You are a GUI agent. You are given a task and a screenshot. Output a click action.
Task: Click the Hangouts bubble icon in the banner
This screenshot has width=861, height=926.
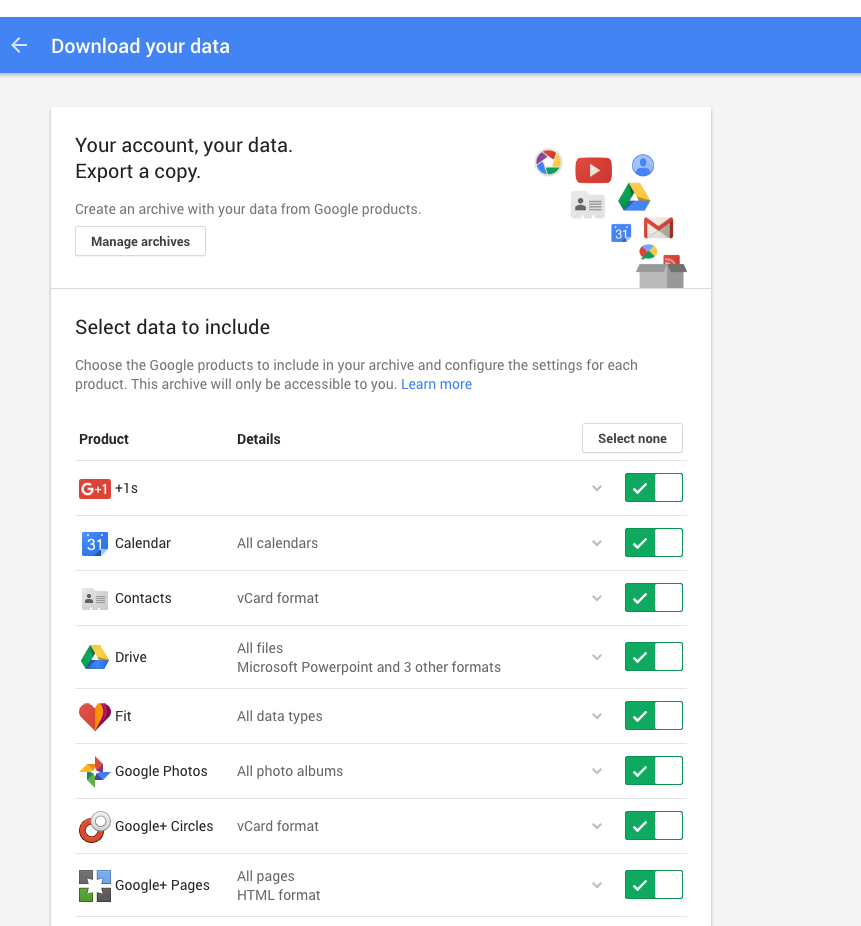[648, 252]
